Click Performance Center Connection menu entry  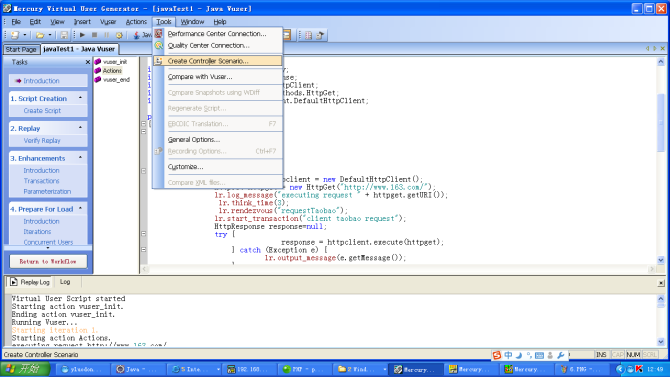(x=217, y=34)
